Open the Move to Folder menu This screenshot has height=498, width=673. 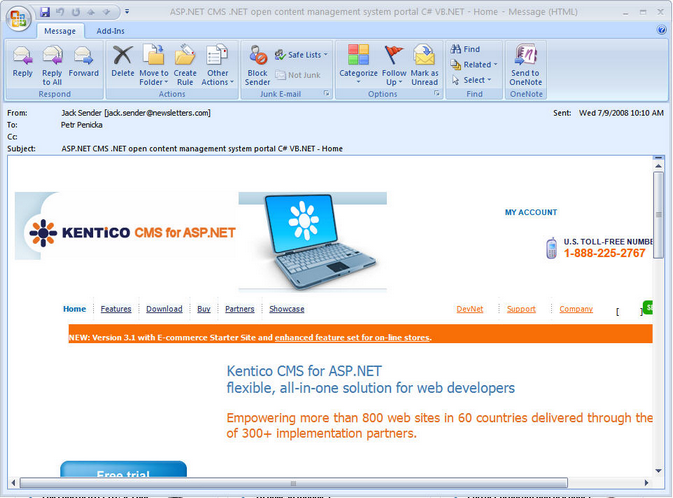[154, 65]
